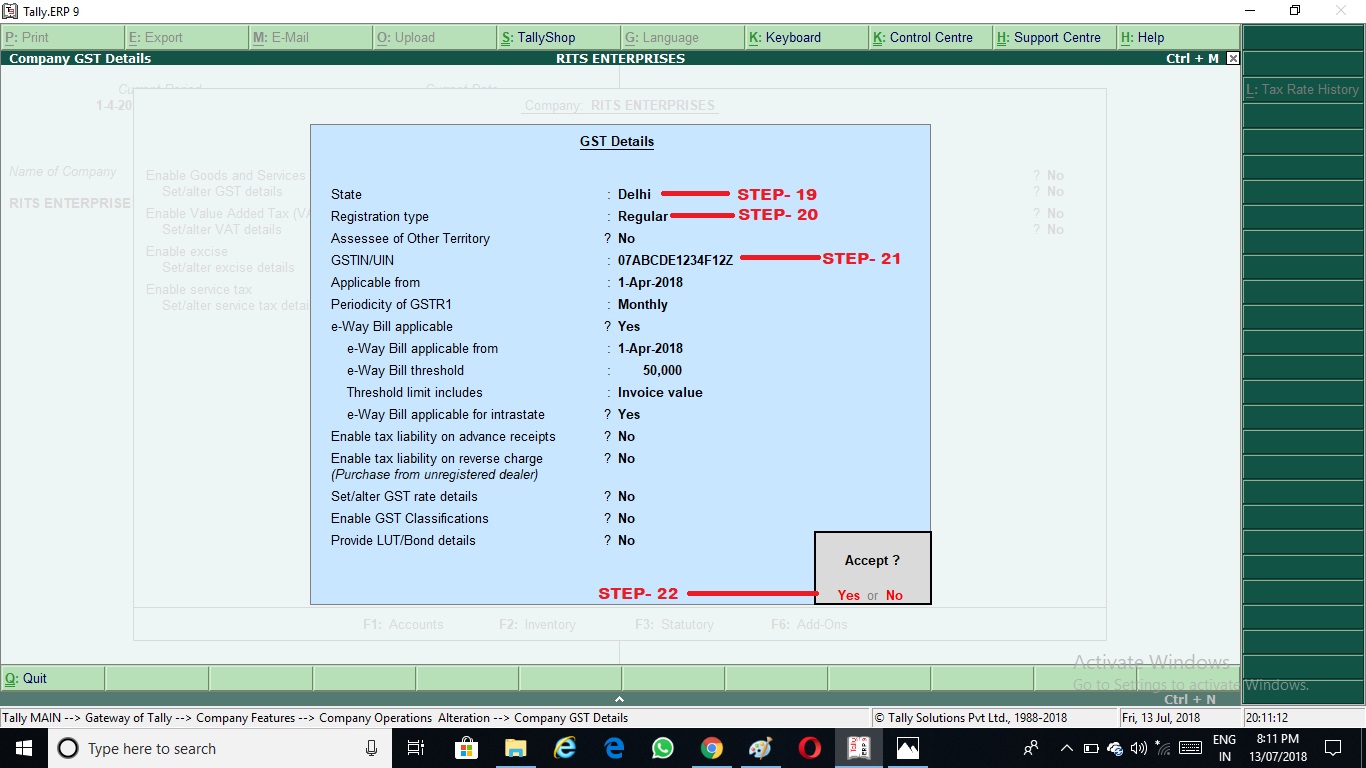Toggle tax liability on advance receipts
The width and height of the screenshot is (1366, 768).
(626, 436)
